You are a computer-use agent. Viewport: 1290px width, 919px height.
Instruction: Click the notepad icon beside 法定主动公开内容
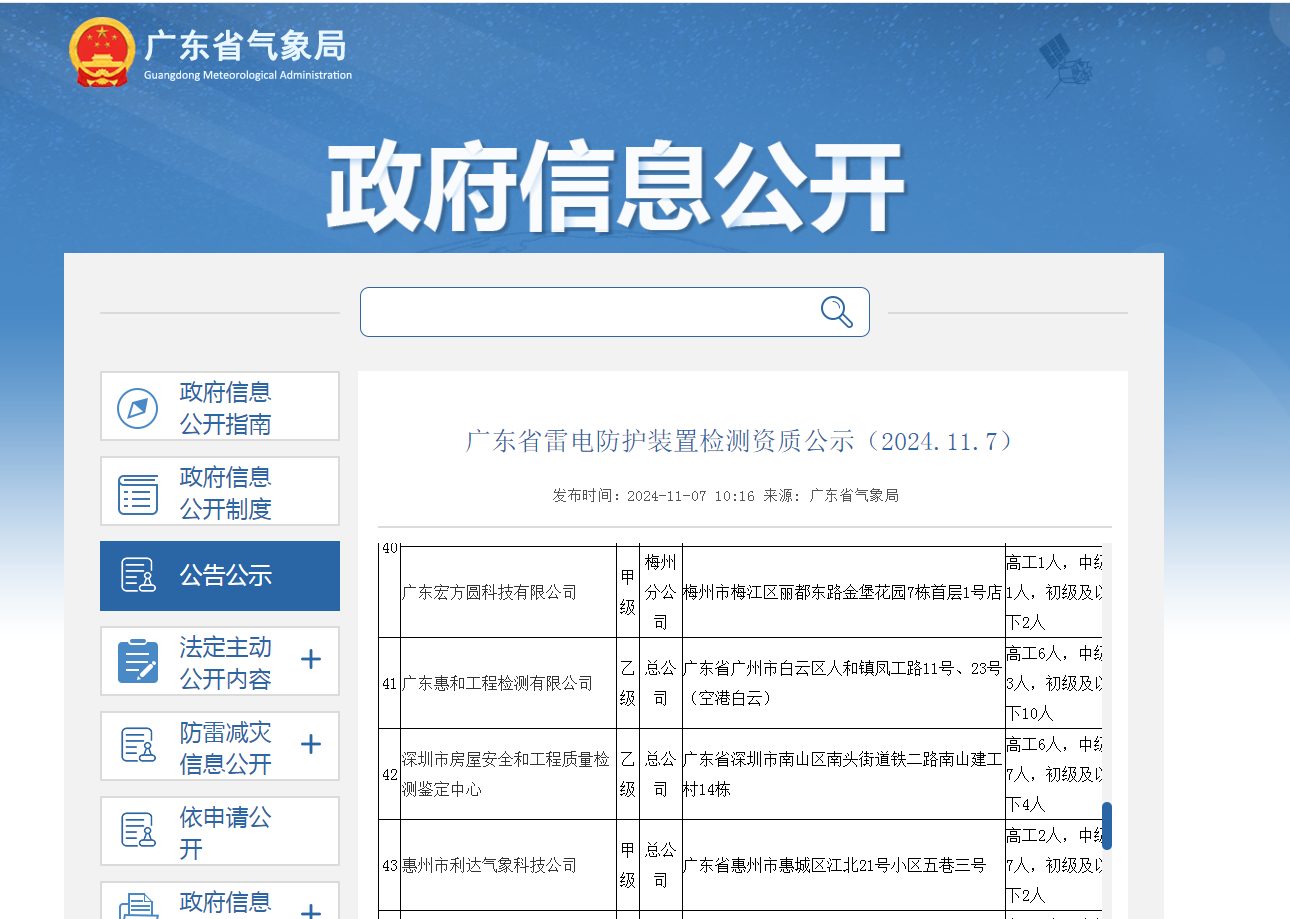138,661
